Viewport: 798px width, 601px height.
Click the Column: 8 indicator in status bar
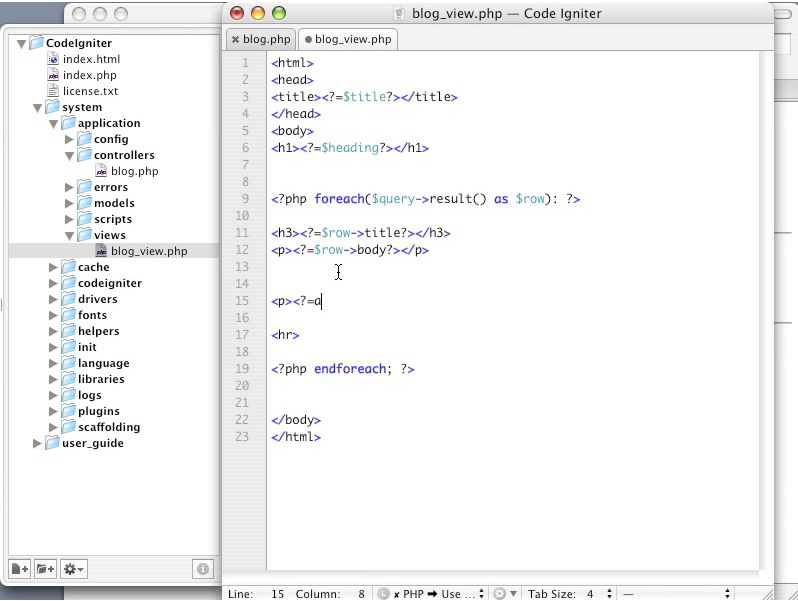point(330,594)
